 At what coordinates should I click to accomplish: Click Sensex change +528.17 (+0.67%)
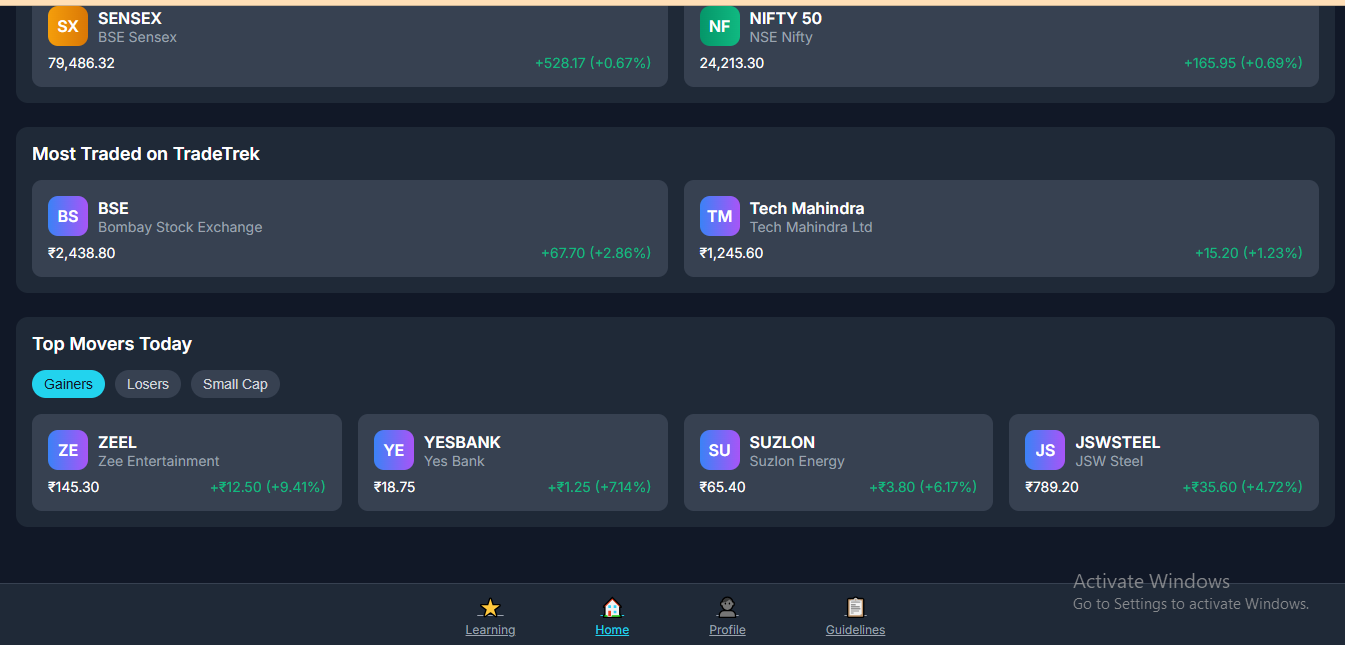click(593, 63)
